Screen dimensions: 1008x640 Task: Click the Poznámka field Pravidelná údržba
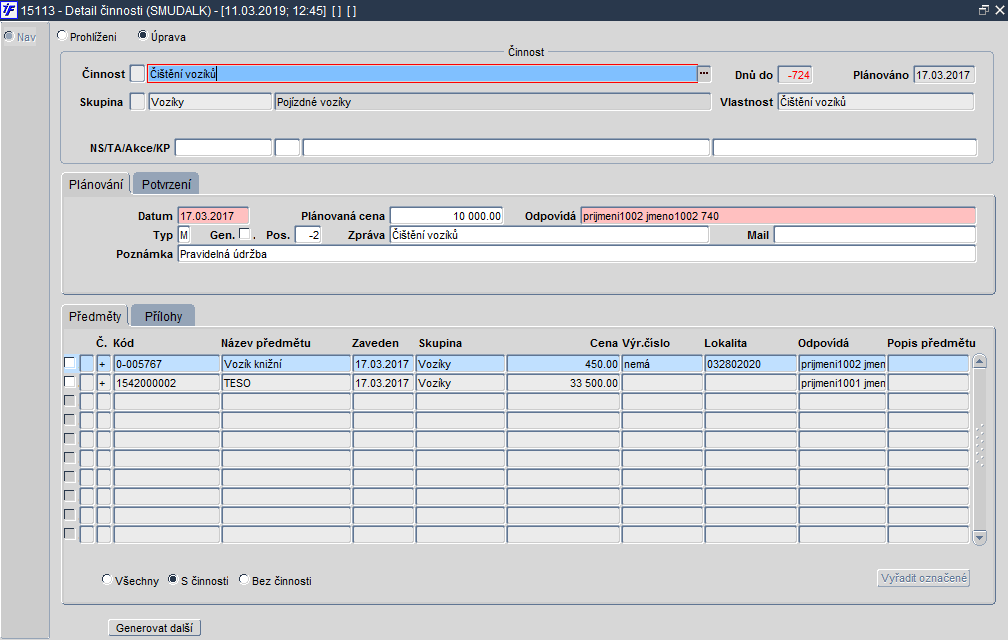tap(577, 254)
